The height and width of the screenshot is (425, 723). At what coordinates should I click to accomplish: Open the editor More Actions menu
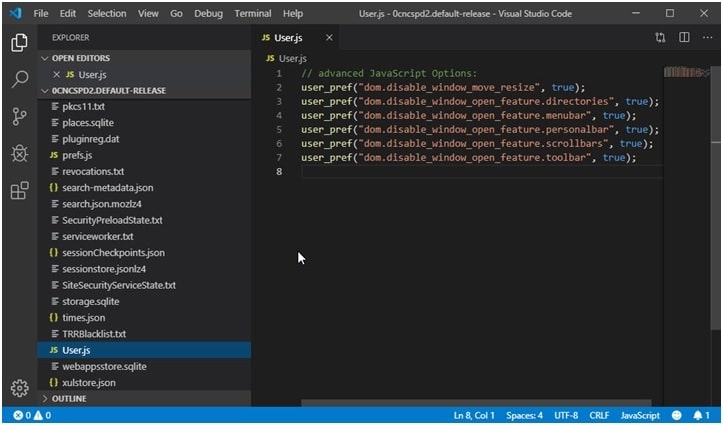(x=708, y=38)
